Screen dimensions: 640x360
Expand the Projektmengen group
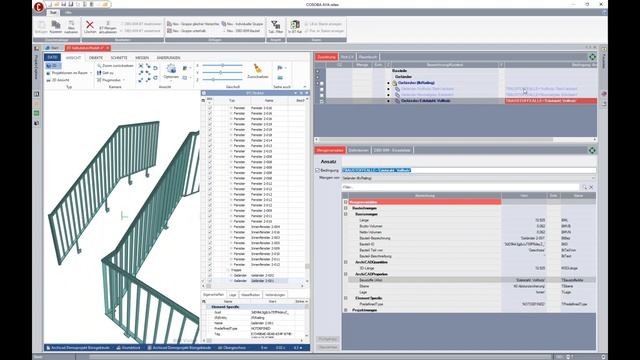pos(346,310)
